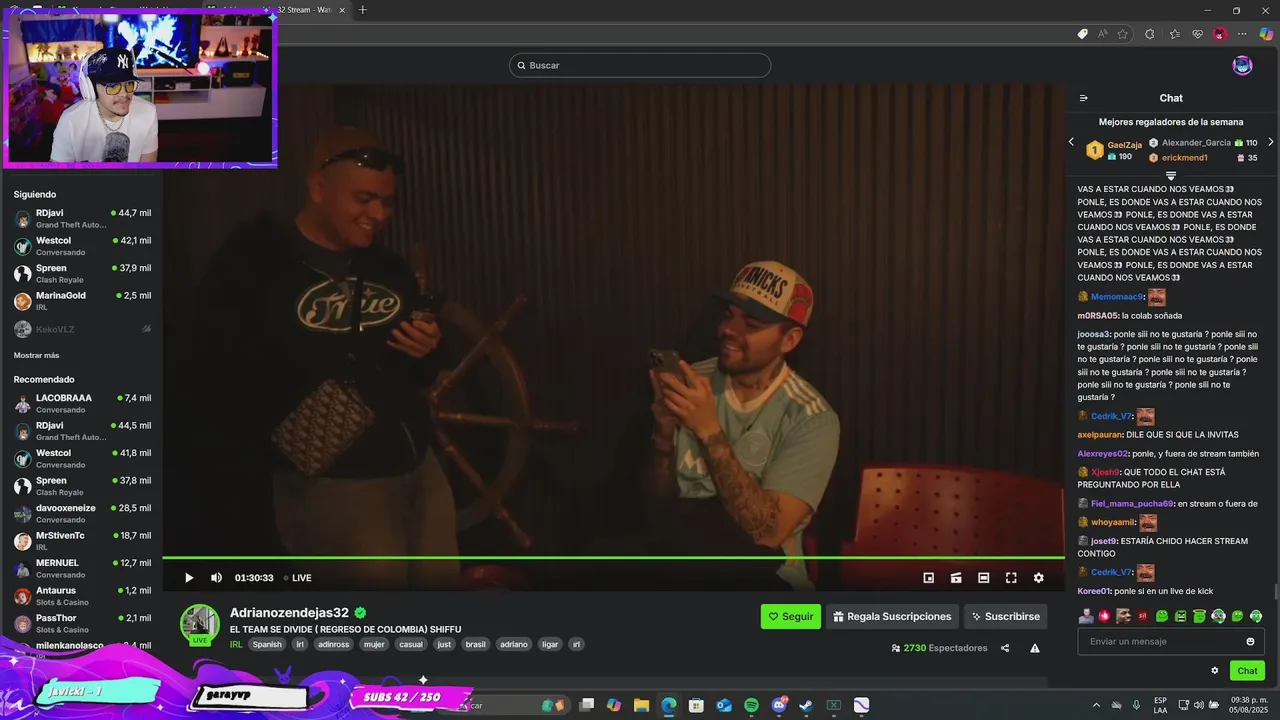The height and width of the screenshot is (720, 1280).
Task: Open MarinaGold followed channel
Action: tap(82, 301)
